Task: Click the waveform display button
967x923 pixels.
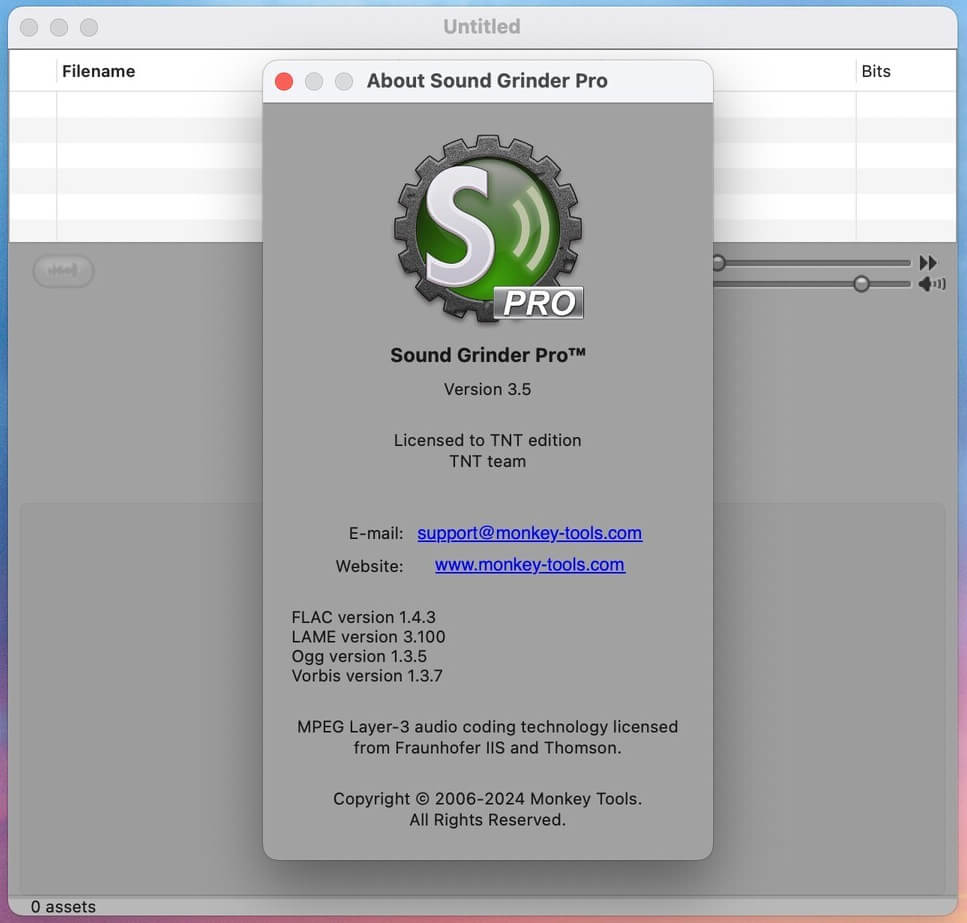Action: coord(63,271)
